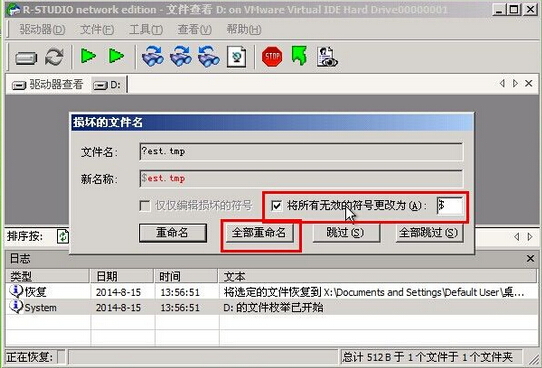This screenshot has height=368, width=542.
Task: Switch to the 驱动器查看 tab
Action: point(48,84)
